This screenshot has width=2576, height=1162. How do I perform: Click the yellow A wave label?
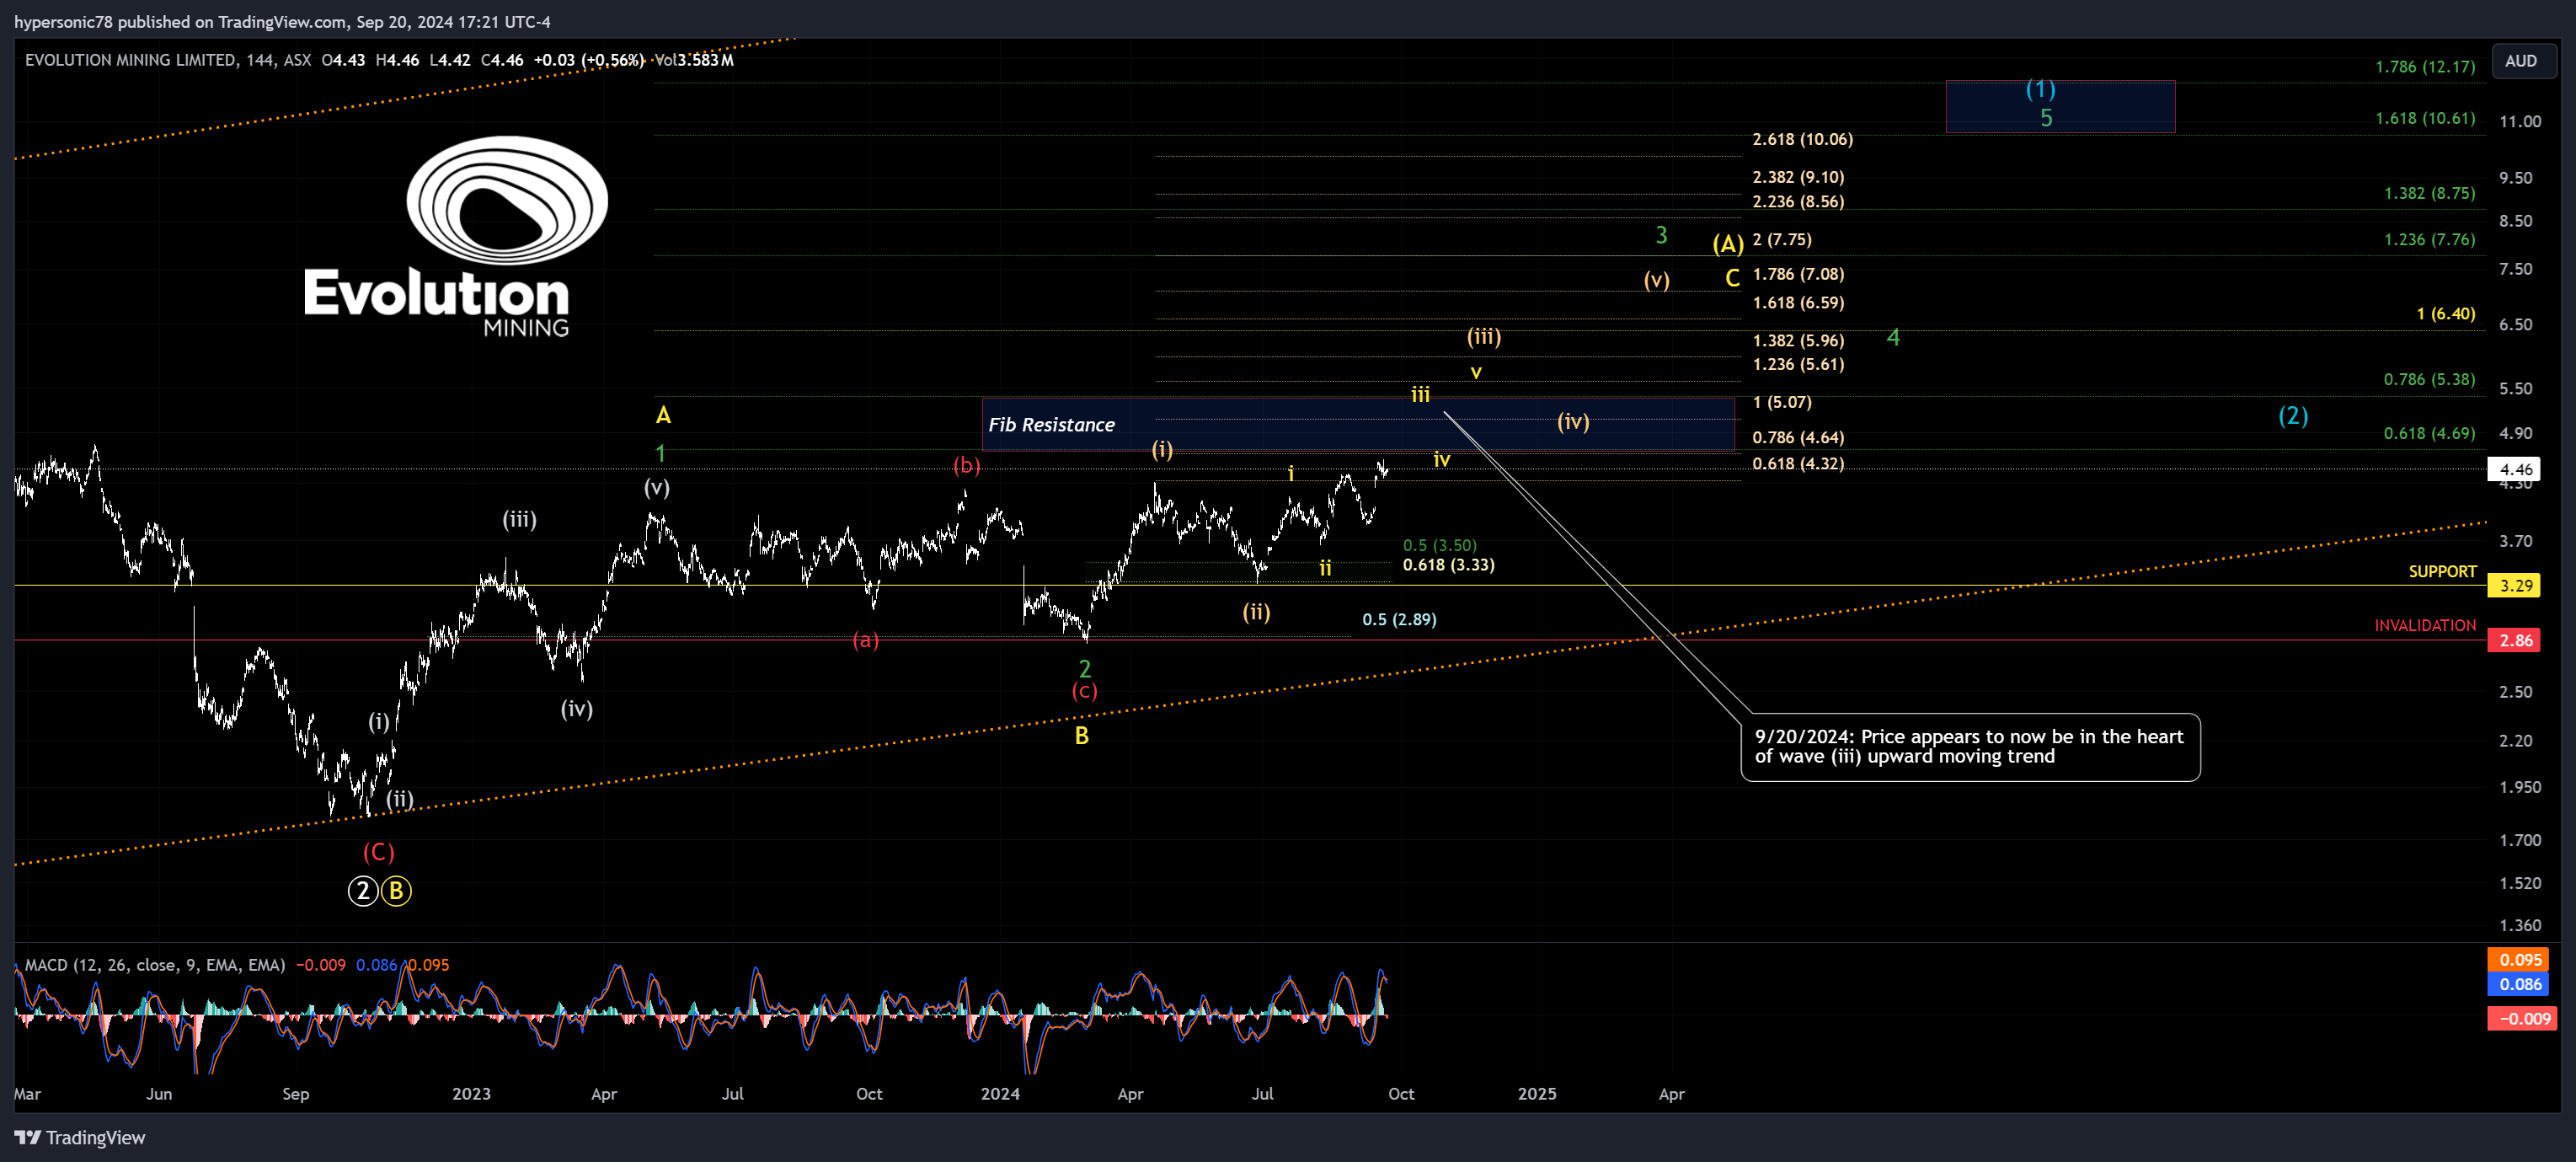[x=663, y=415]
